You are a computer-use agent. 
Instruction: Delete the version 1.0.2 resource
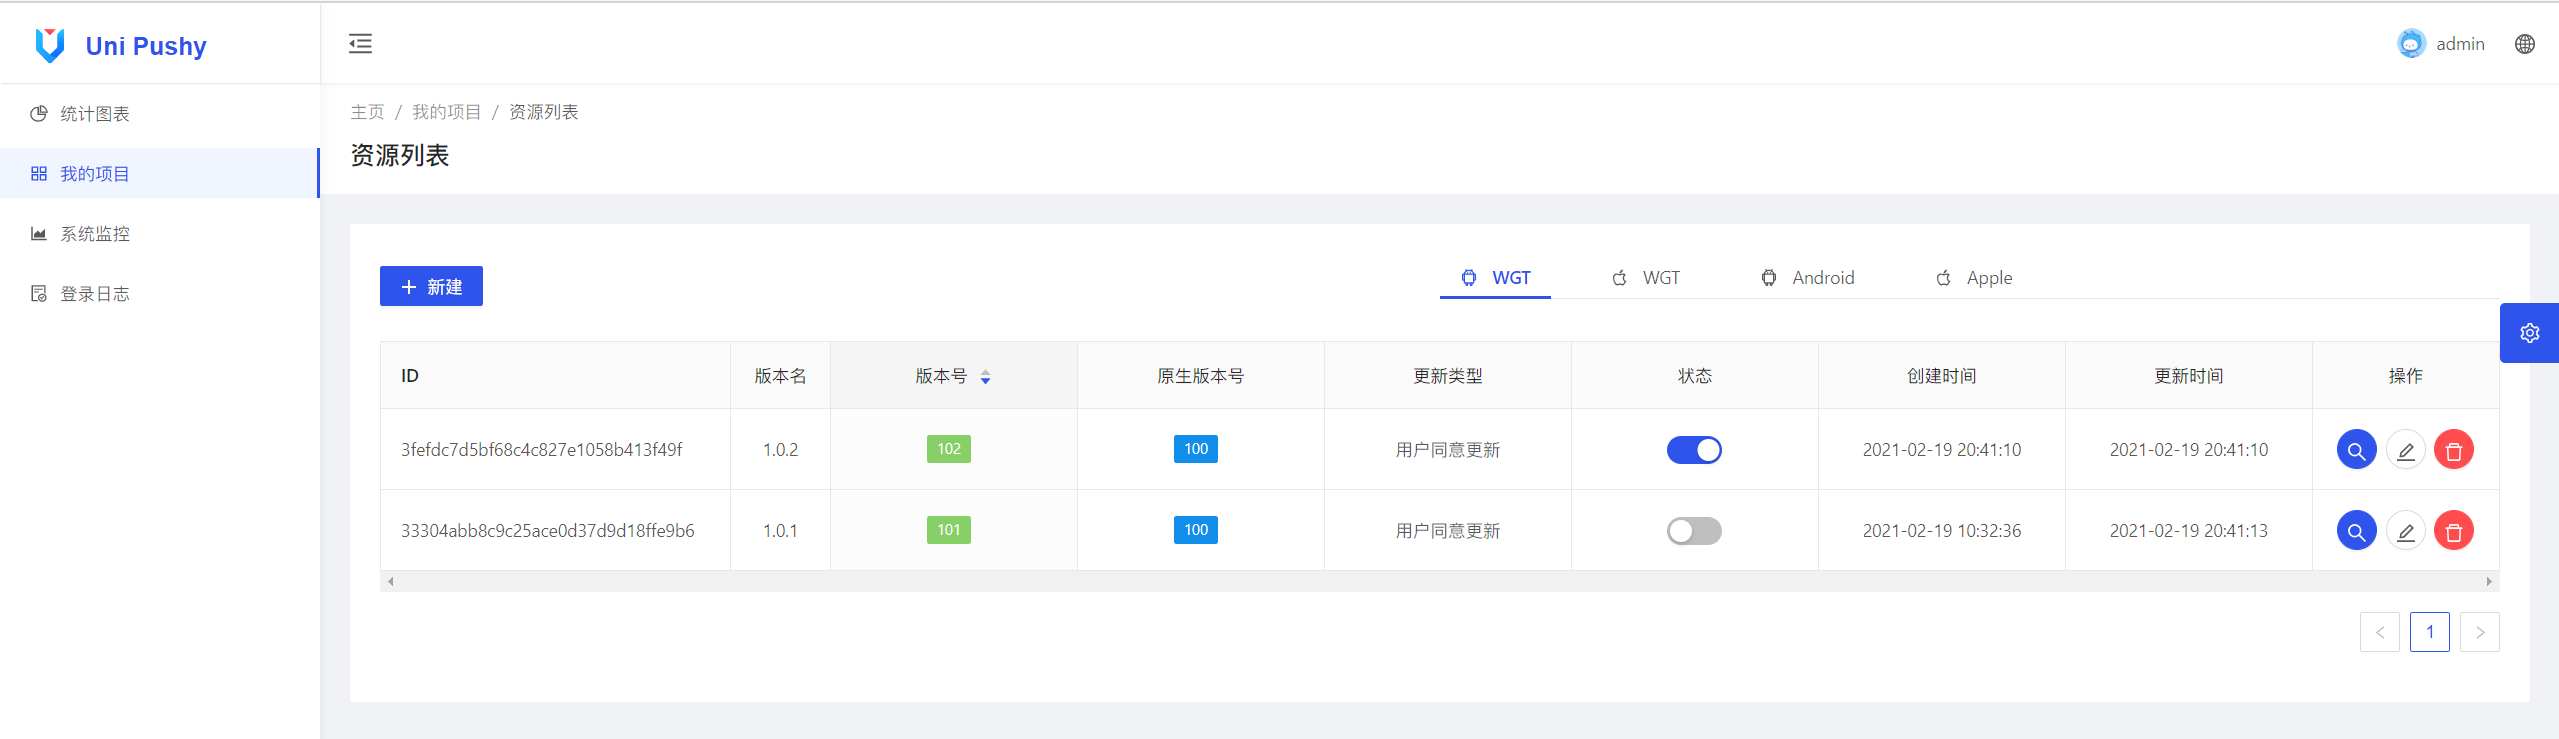[x=2453, y=450]
